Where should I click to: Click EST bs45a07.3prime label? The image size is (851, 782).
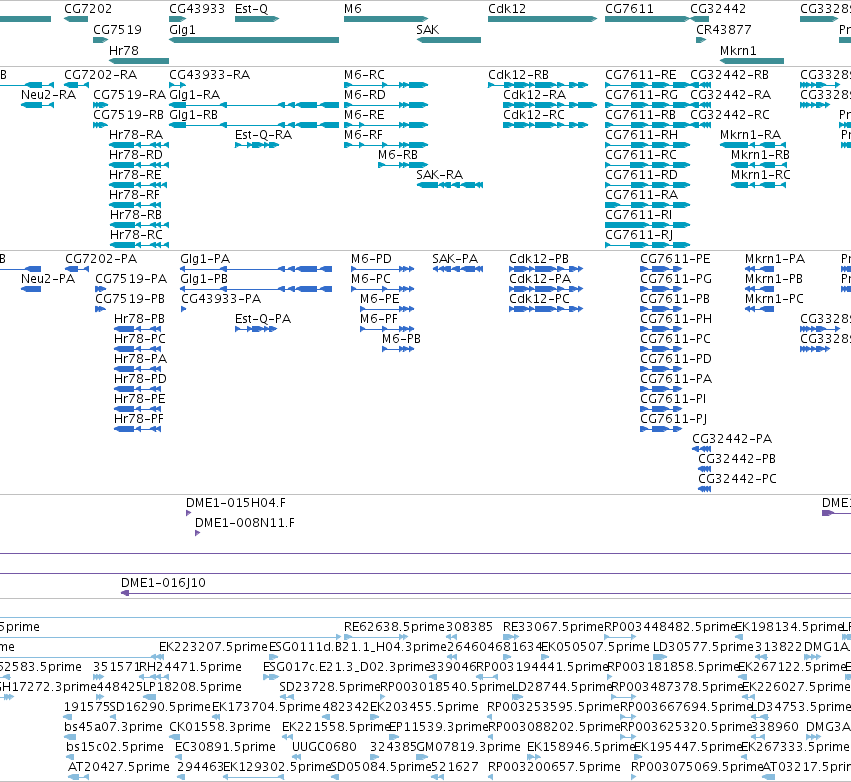pyautogui.click(x=113, y=727)
